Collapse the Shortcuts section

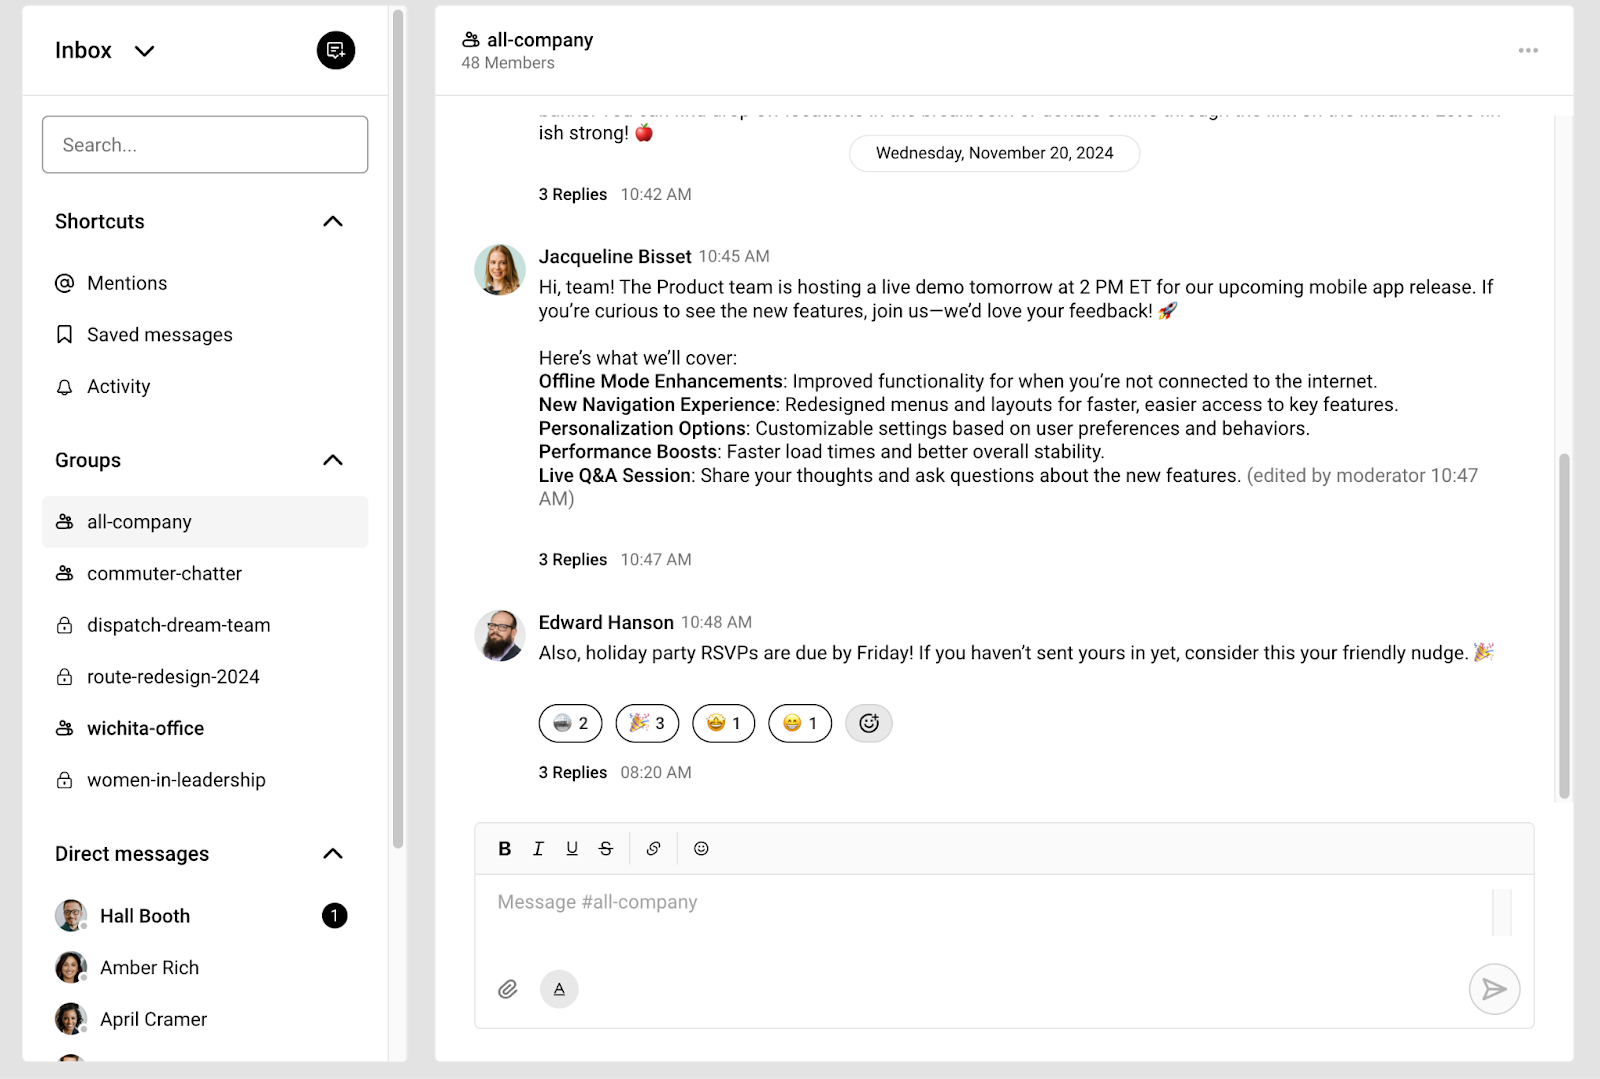coord(333,221)
